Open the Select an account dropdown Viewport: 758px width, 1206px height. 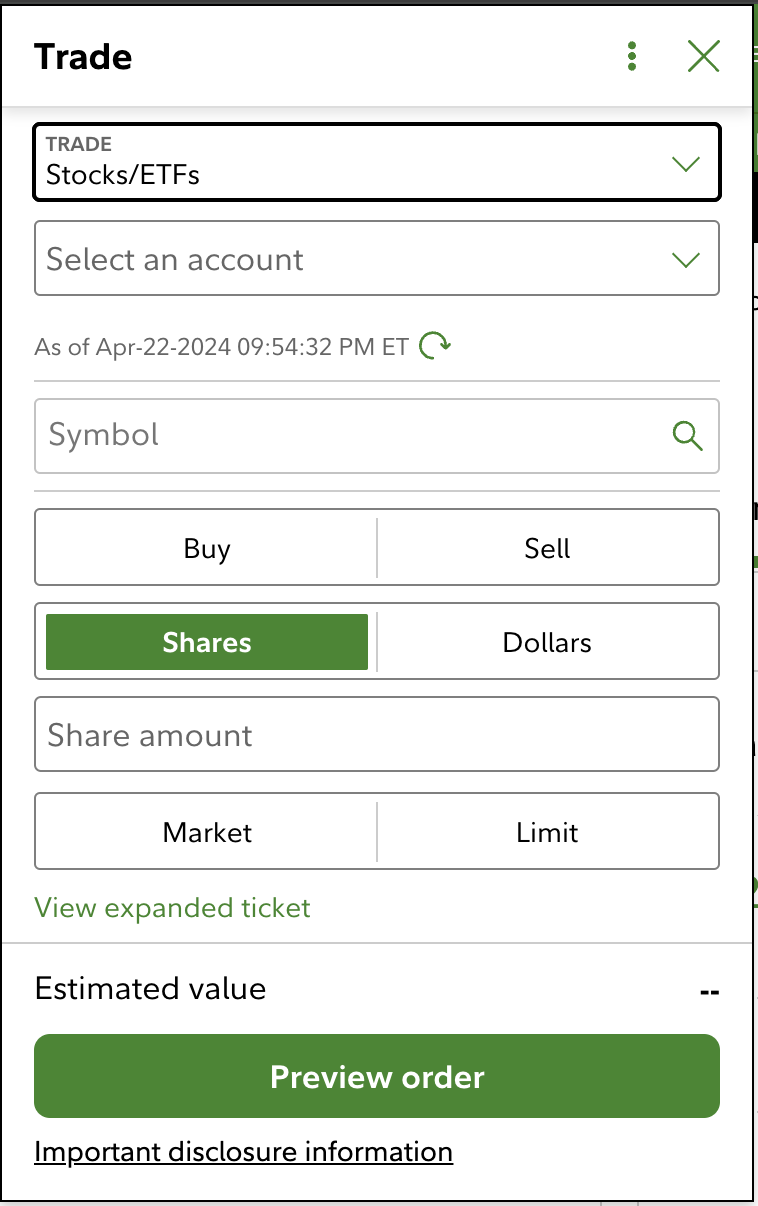(x=376, y=259)
